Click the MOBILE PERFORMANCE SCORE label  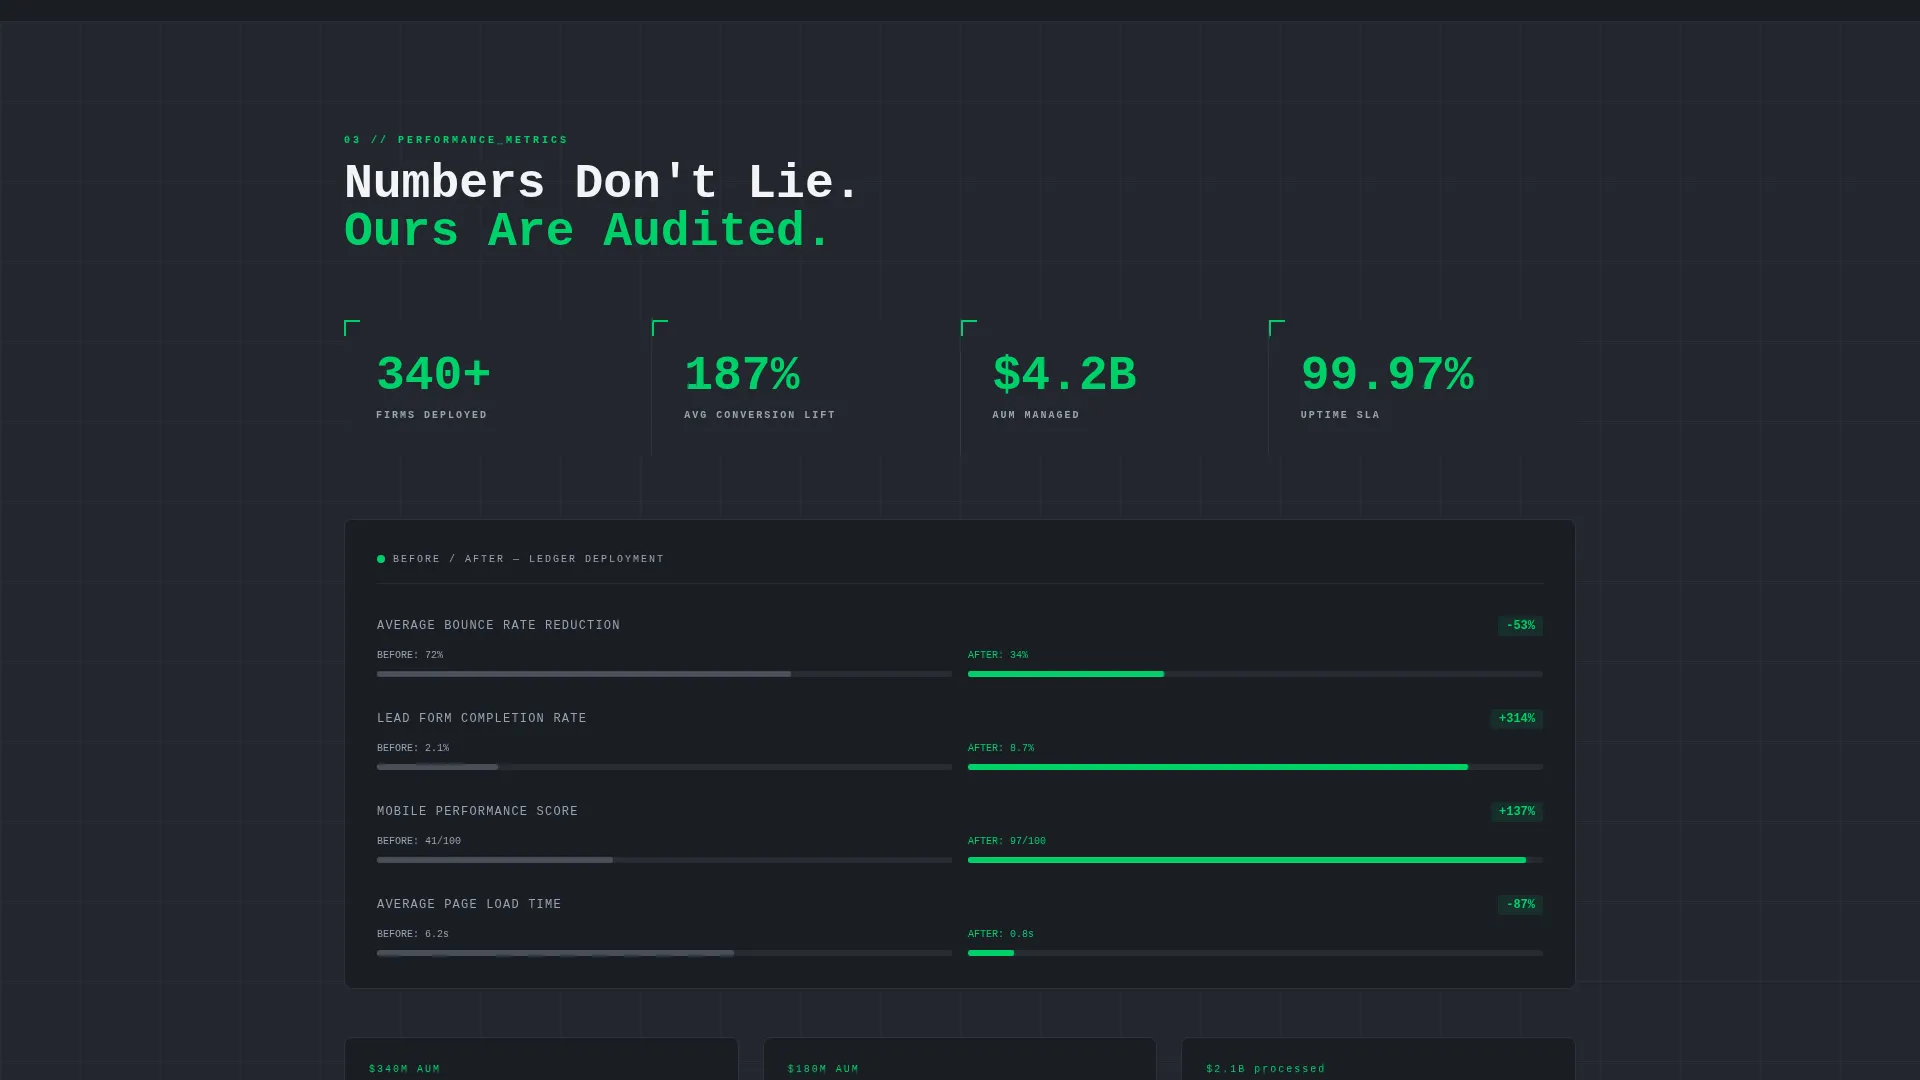[x=478, y=812]
